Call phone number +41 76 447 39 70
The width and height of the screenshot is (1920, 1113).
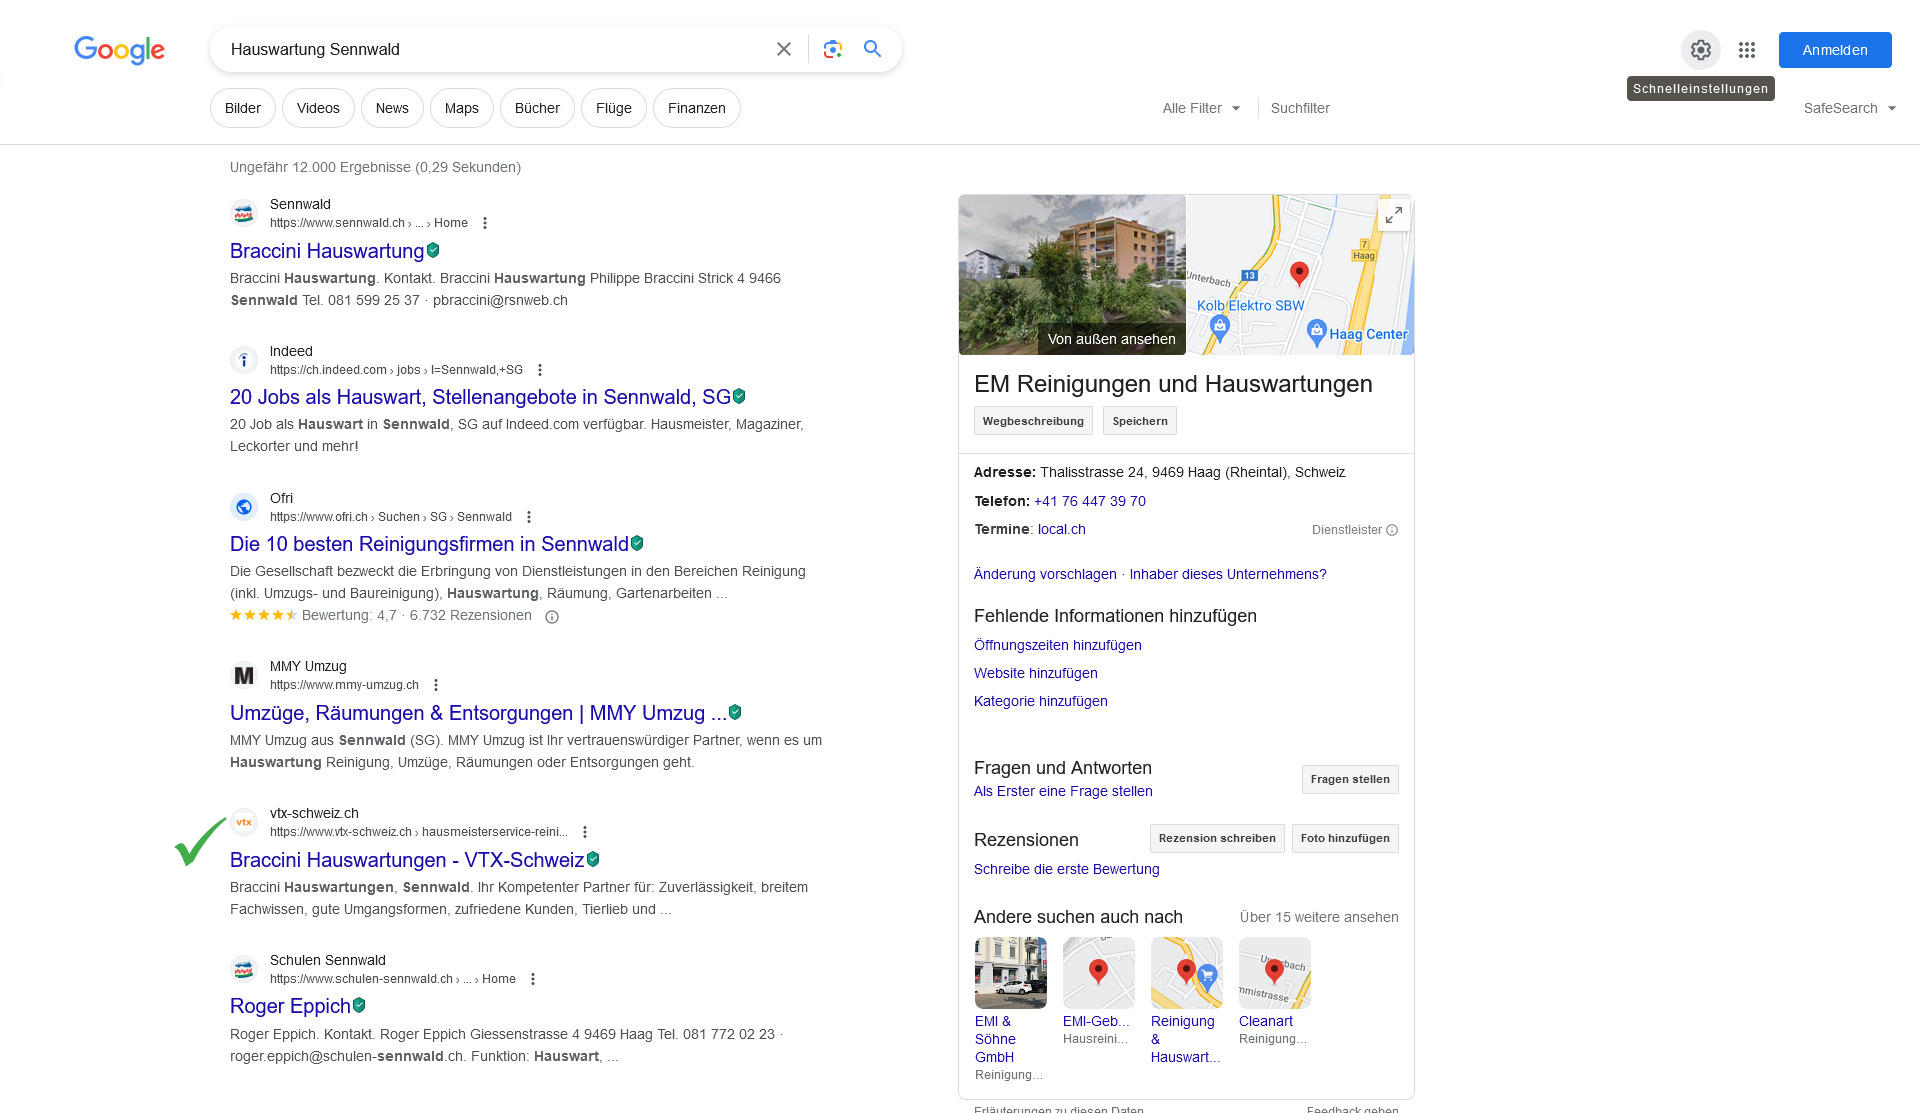(1090, 501)
